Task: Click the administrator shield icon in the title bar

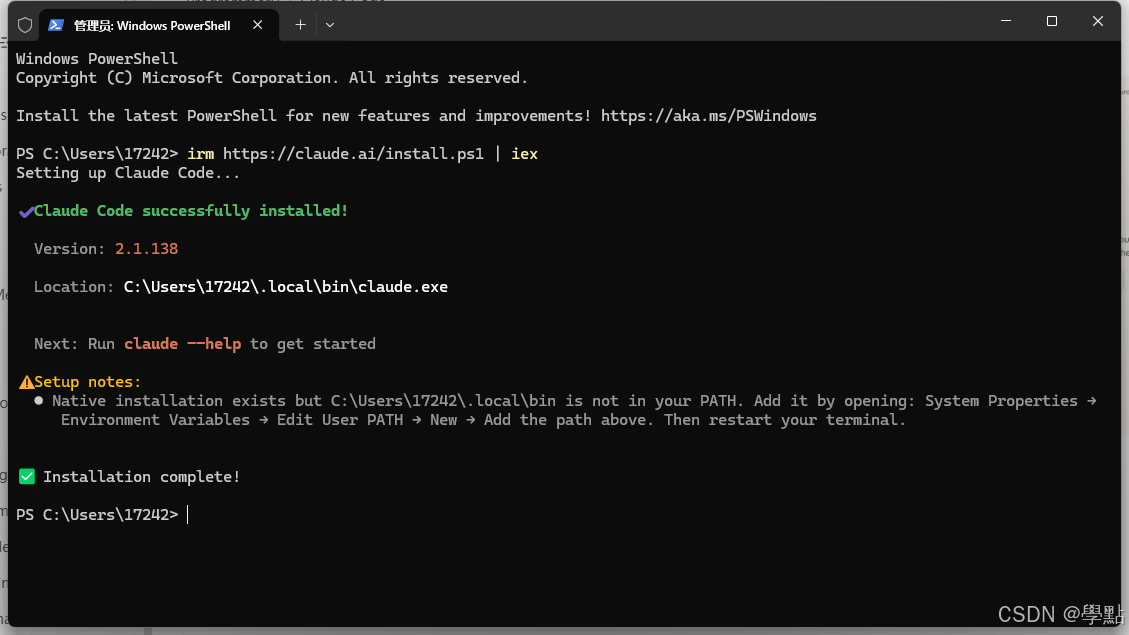Action: (25, 25)
